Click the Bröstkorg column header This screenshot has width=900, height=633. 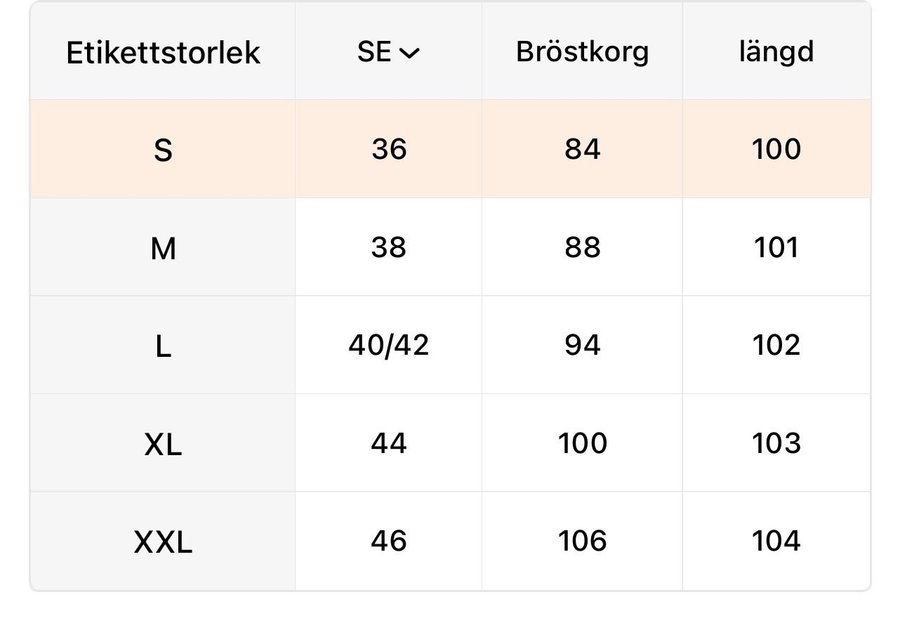tap(582, 52)
